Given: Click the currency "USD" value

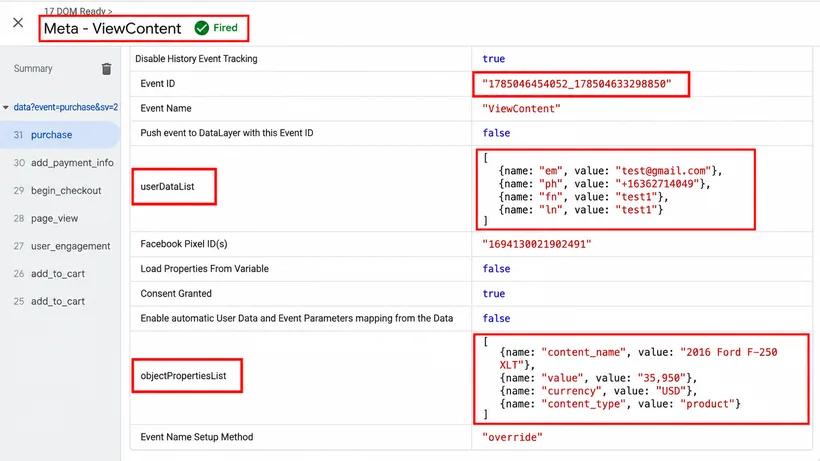Looking at the screenshot, I should click(670, 390).
